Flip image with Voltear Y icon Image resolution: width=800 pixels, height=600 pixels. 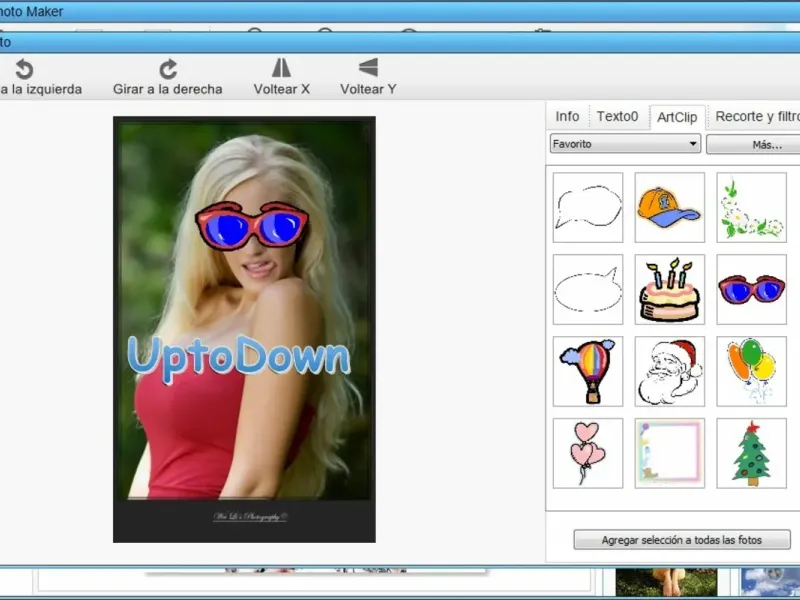pyautogui.click(x=368, y=68)
